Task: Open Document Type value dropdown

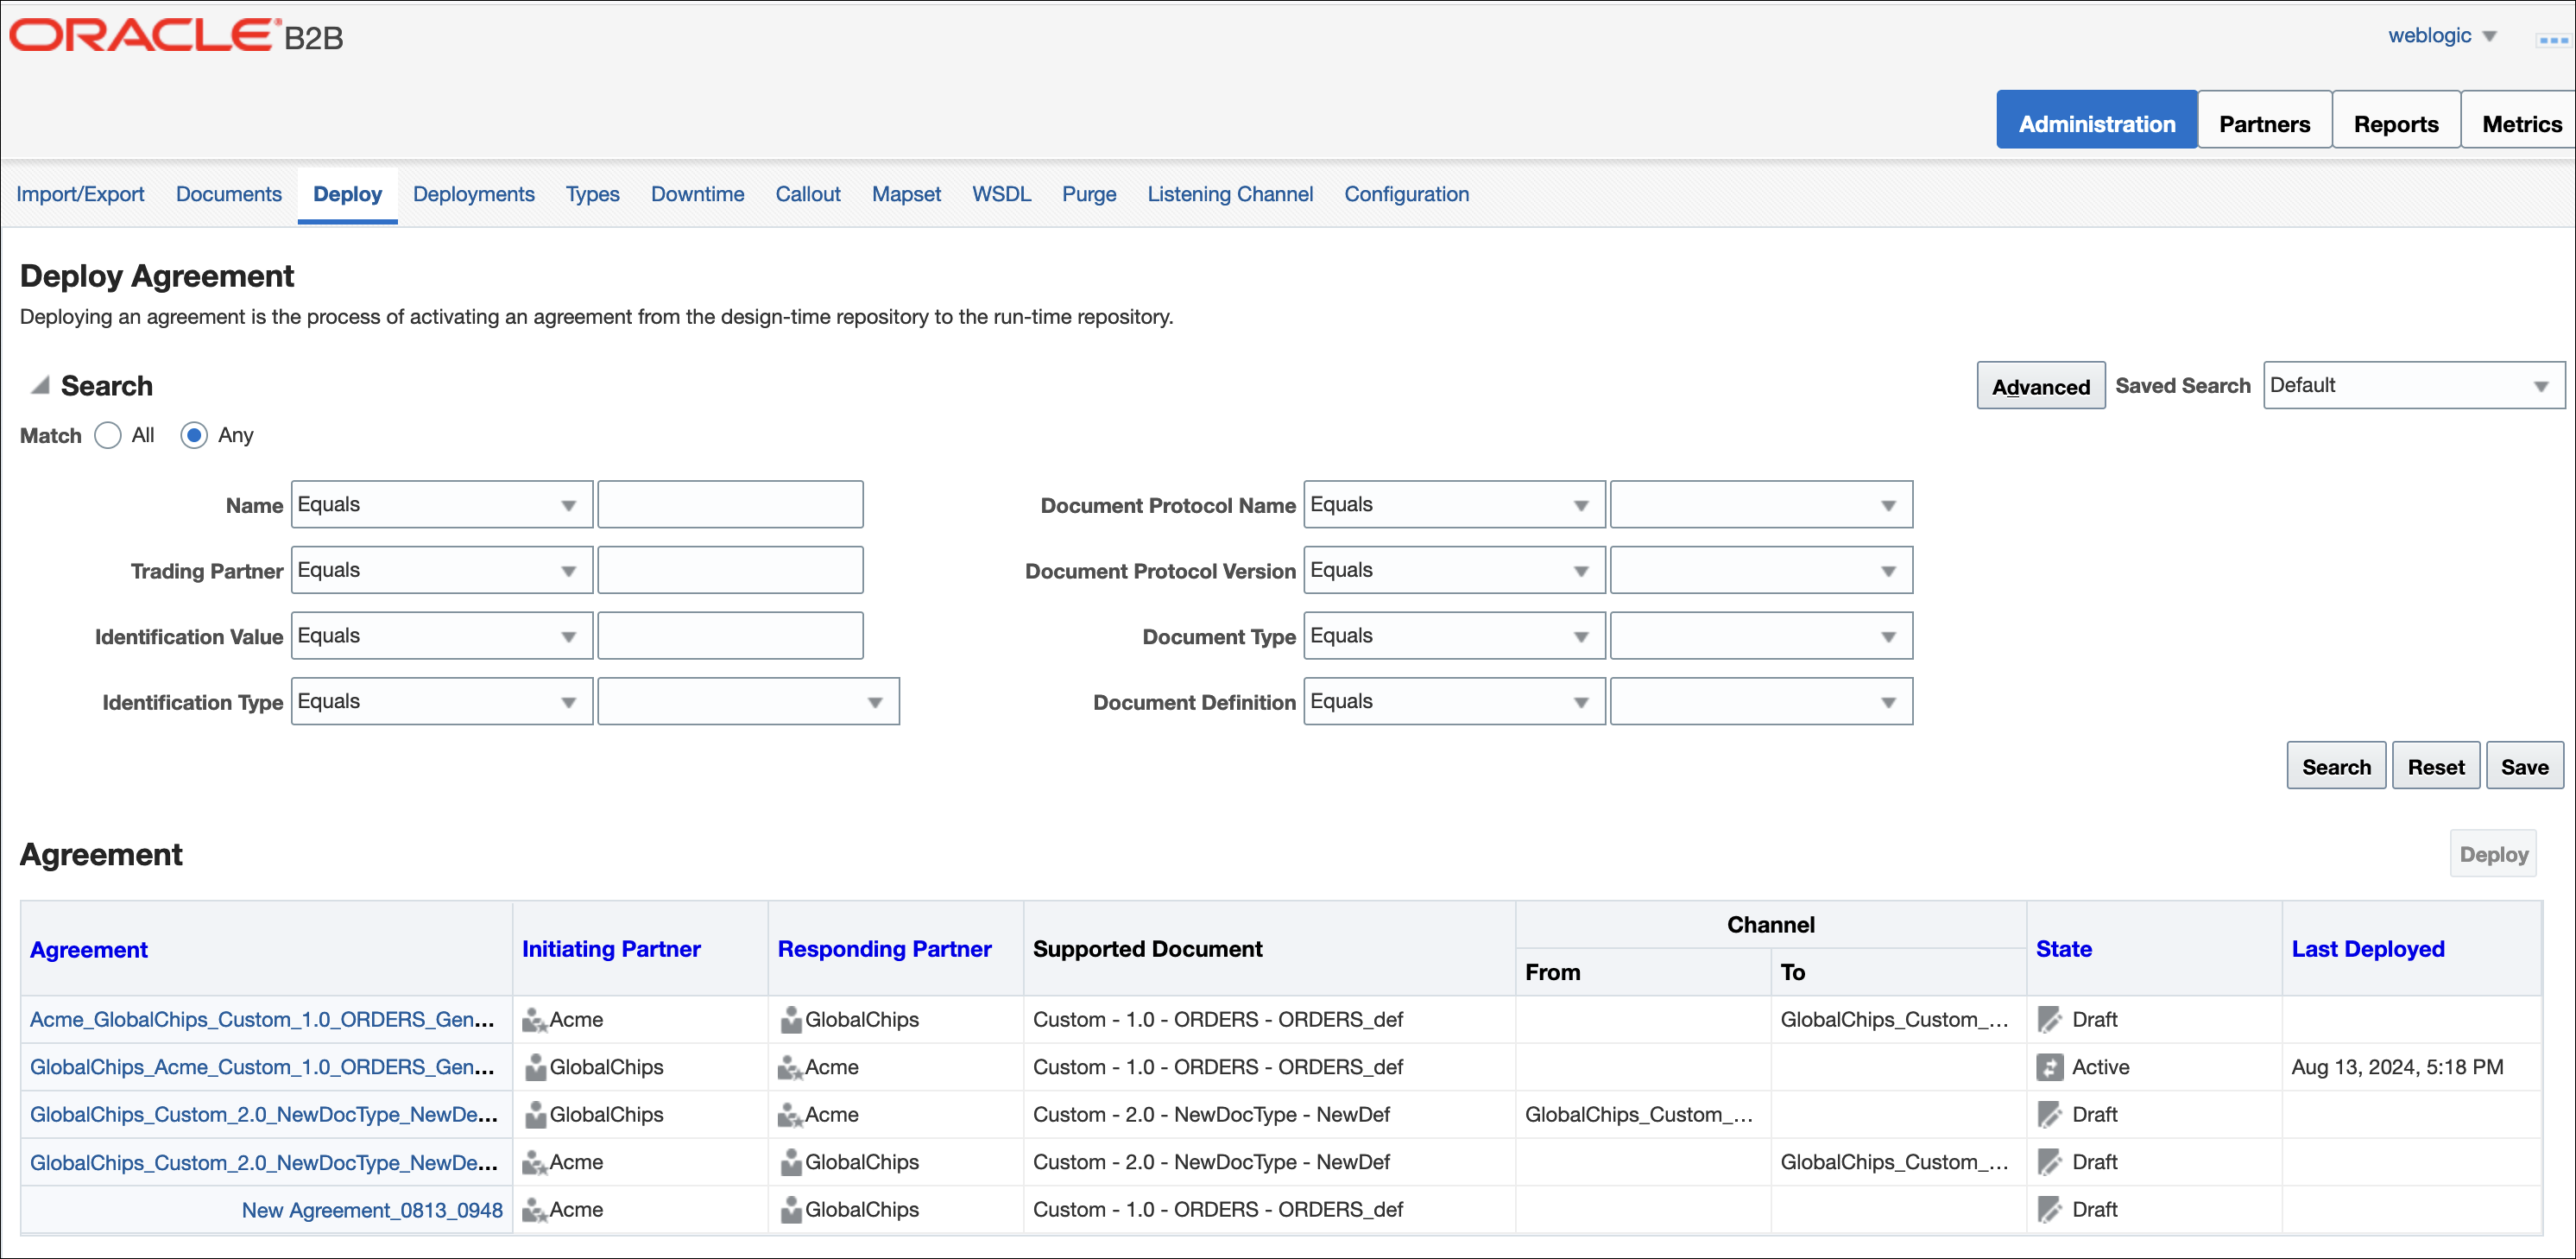Action: pyautogui.click(x=1761, y=636)
